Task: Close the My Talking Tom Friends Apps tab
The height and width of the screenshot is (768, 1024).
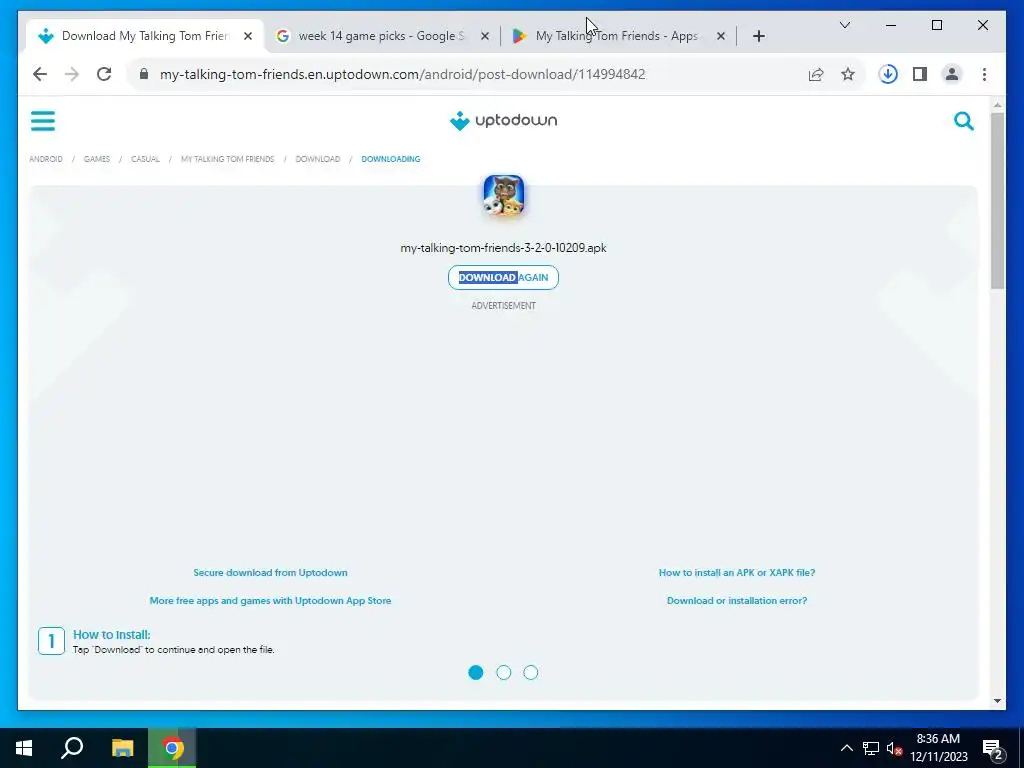Action: pos(720,36)
